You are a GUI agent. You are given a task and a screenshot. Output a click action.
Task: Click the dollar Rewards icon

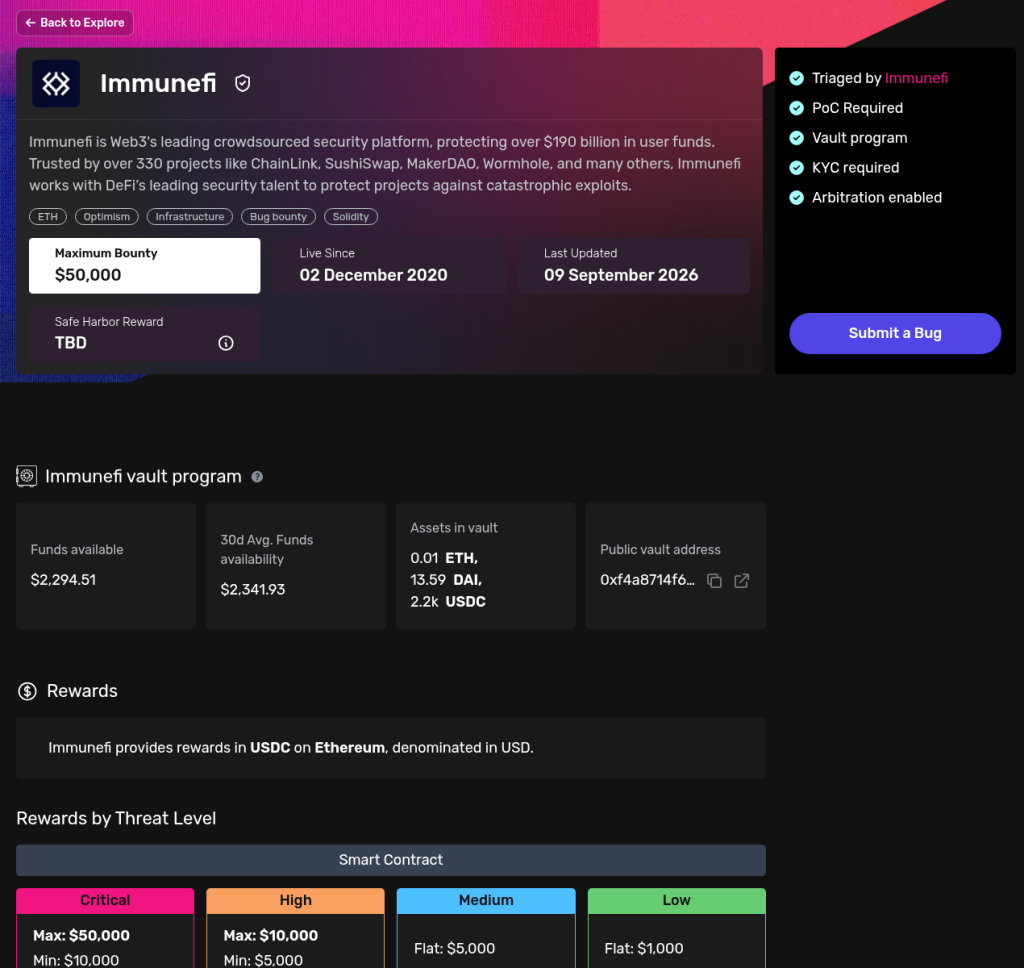click(27, 691)
